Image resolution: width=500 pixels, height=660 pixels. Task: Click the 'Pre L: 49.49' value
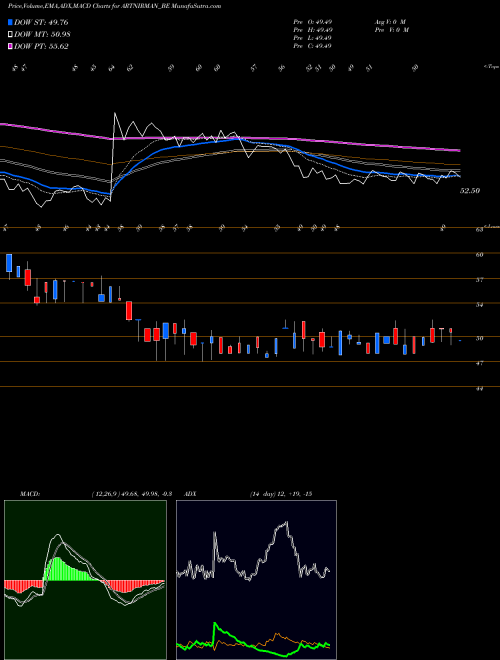(x=313, y=38)
